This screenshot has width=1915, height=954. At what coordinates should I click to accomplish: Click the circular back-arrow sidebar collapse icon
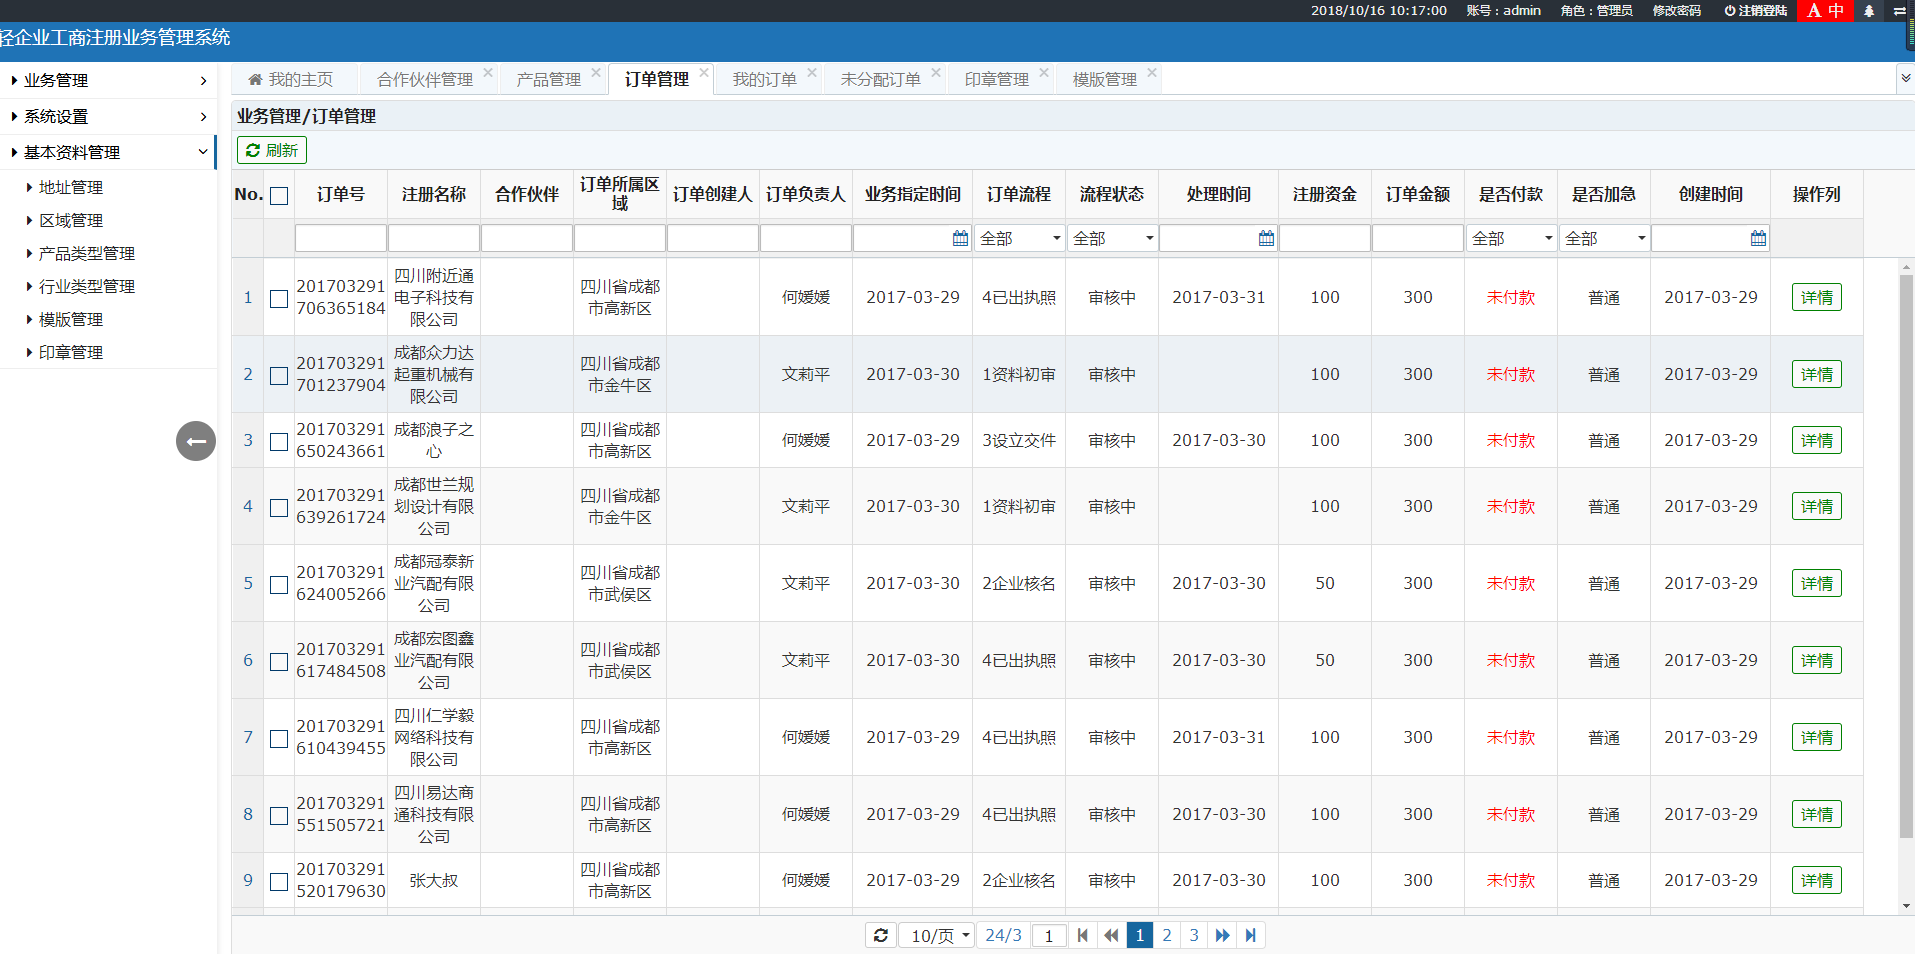point(196,441)
